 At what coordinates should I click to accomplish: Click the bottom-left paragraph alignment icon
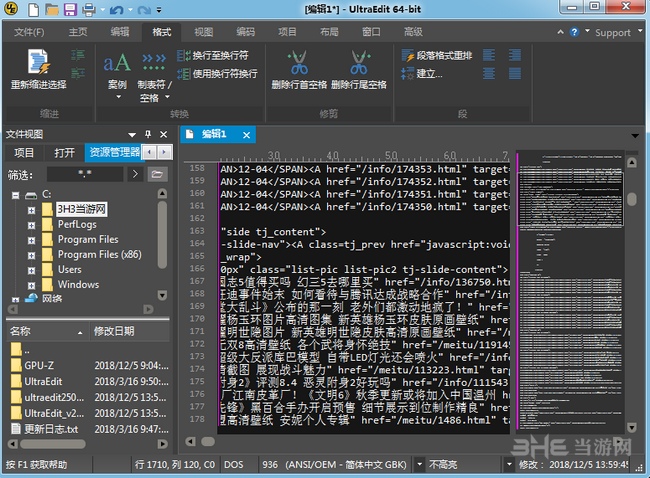489,74
